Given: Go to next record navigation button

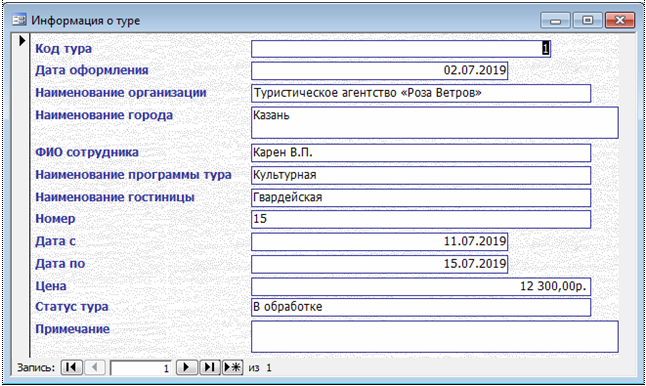Looking at the screenshot, I should (186, 367).
